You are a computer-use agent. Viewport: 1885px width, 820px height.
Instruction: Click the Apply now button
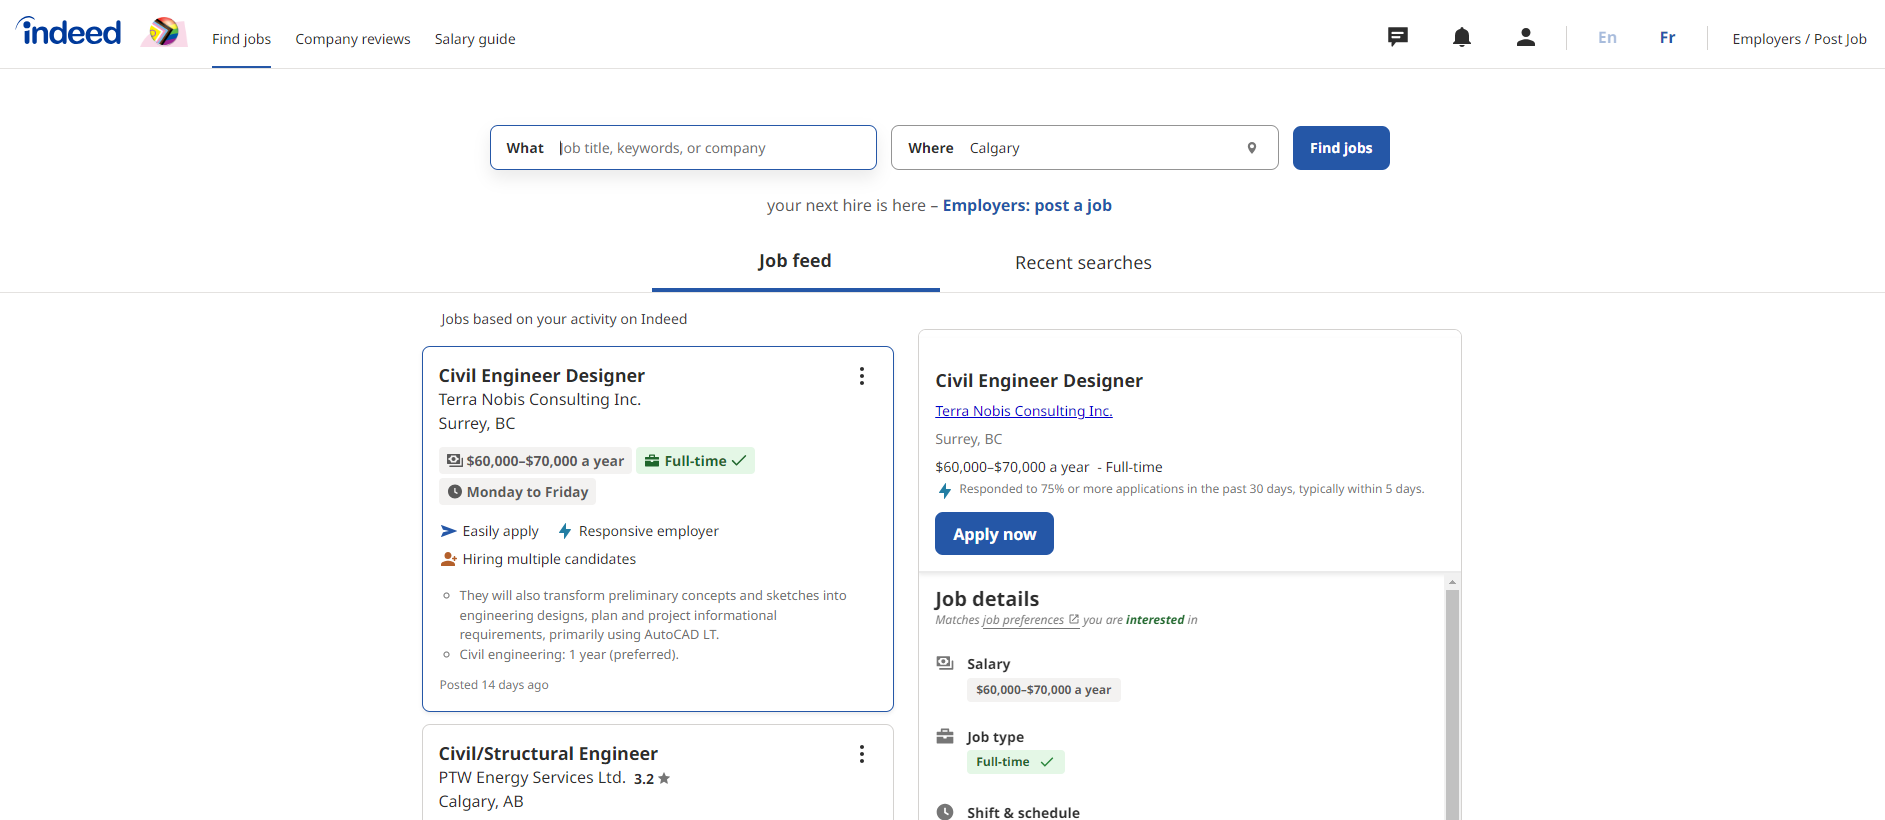pyautogui.click(x=994, y=534)
